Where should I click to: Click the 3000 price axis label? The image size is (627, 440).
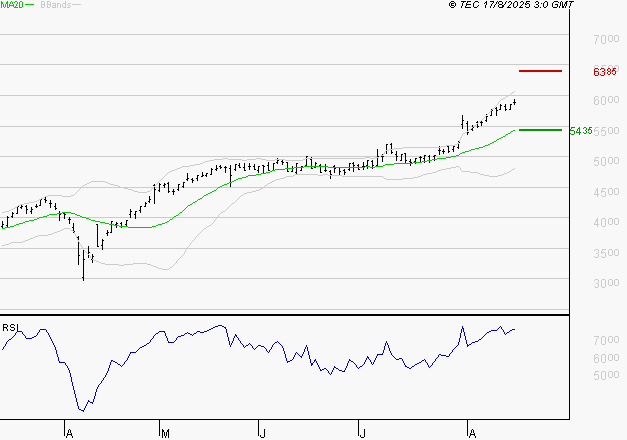[x=606, y=284]
